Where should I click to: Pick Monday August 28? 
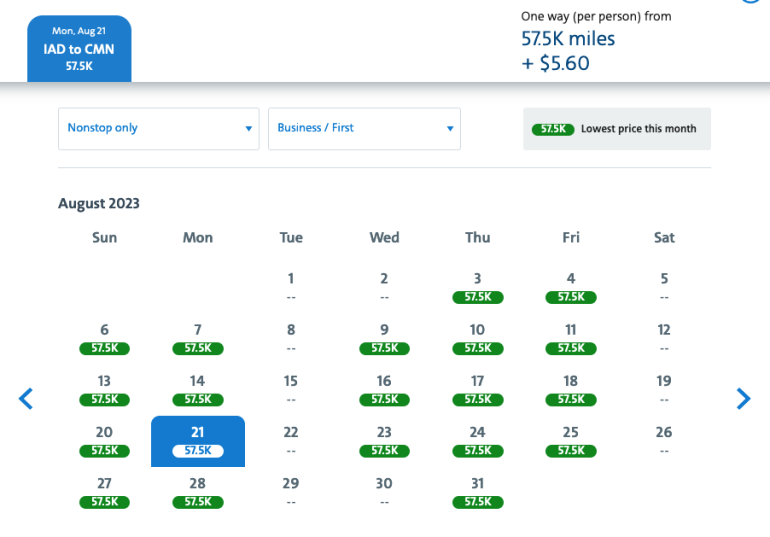(x=197, y=492)
